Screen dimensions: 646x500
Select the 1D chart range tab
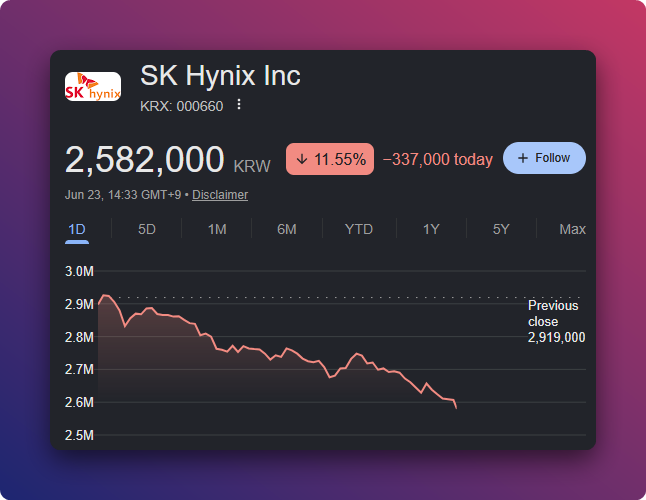77,229
